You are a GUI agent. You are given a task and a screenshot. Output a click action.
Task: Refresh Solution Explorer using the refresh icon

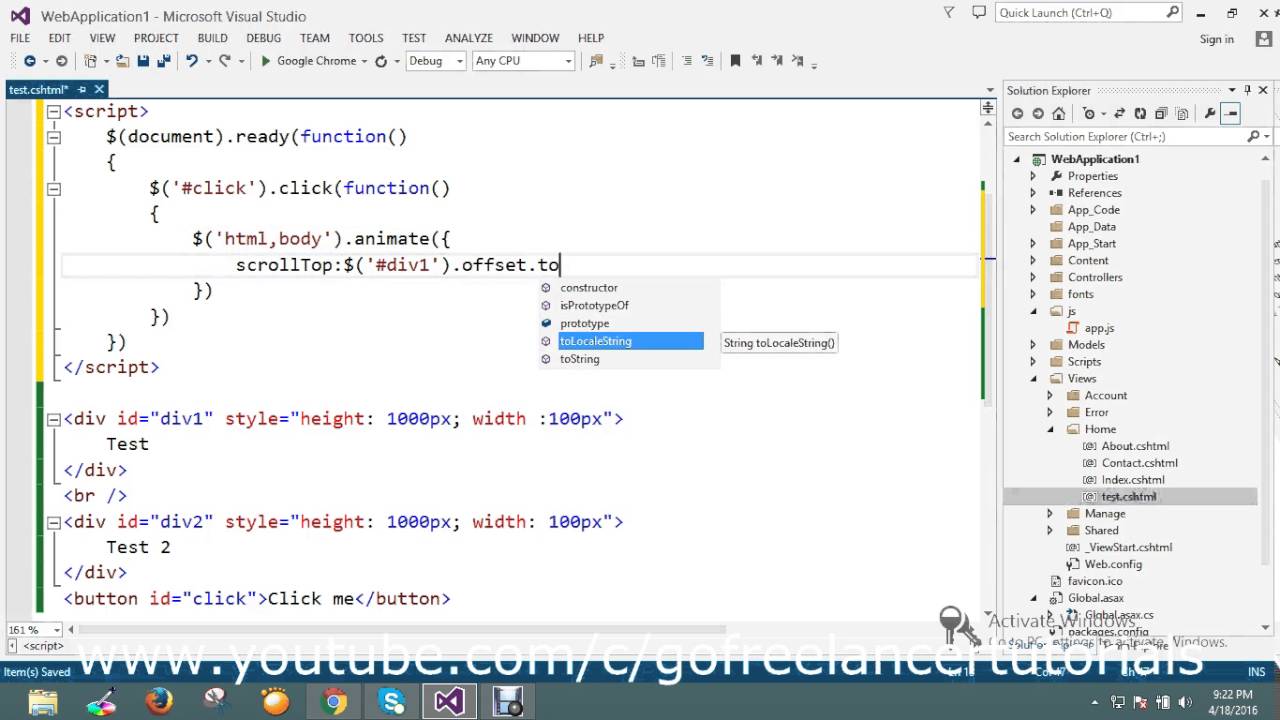1140,113
